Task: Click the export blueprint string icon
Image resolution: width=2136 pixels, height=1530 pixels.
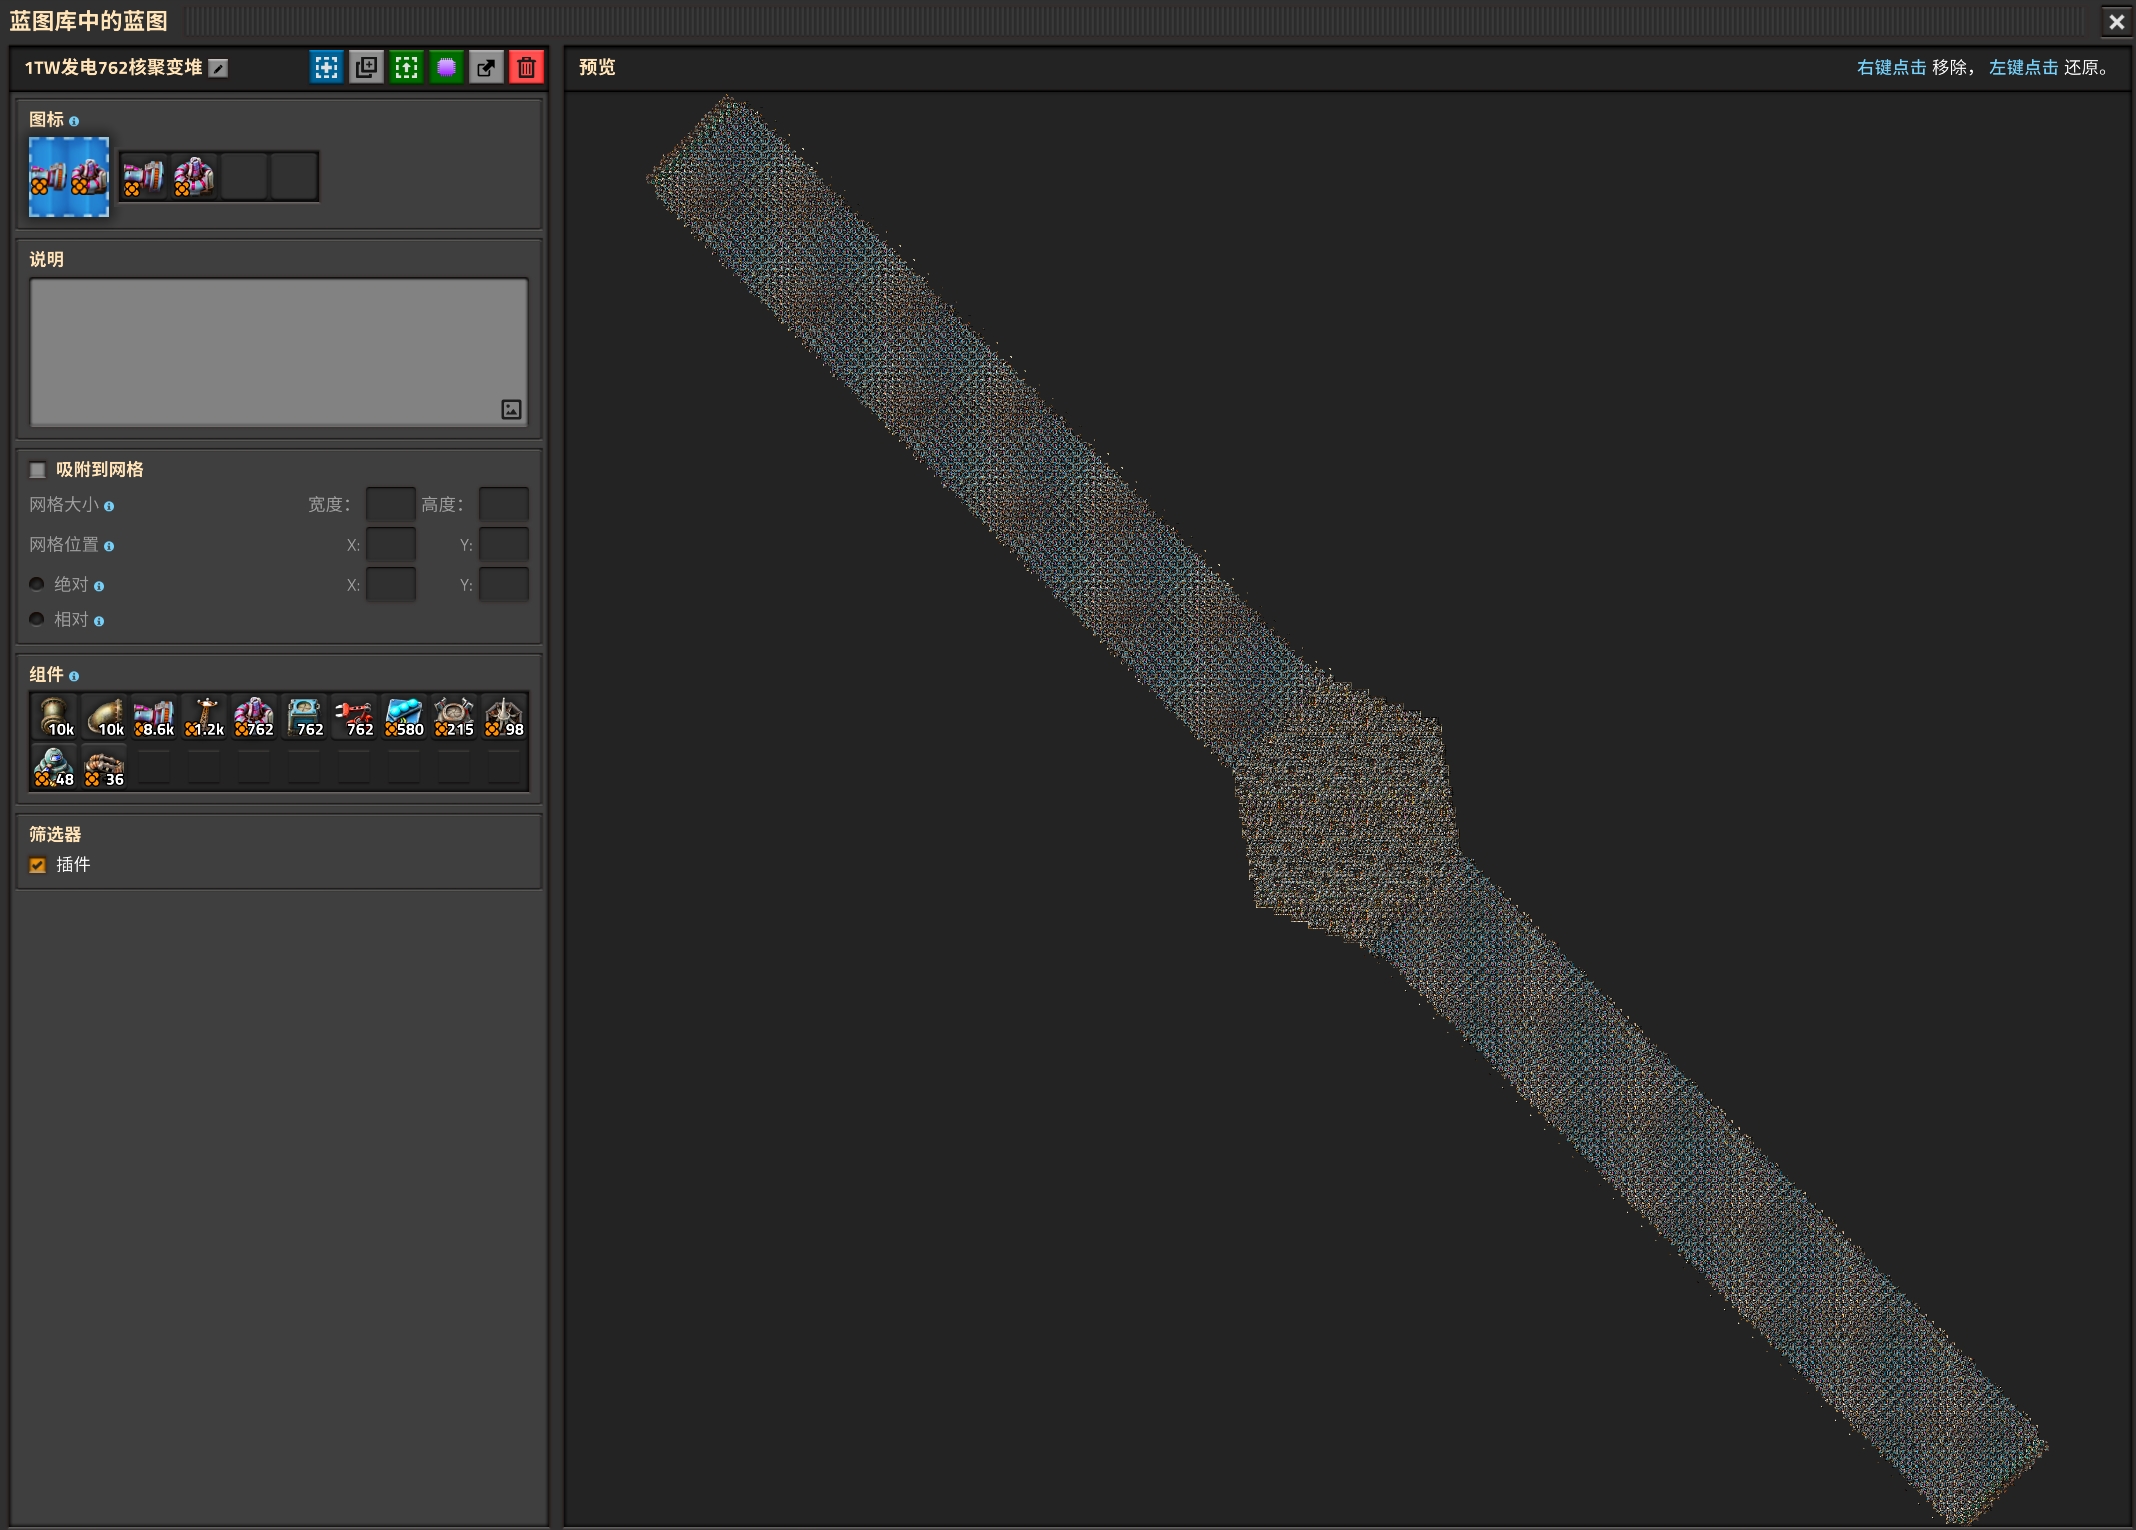Action: click(x=486, y=67)
